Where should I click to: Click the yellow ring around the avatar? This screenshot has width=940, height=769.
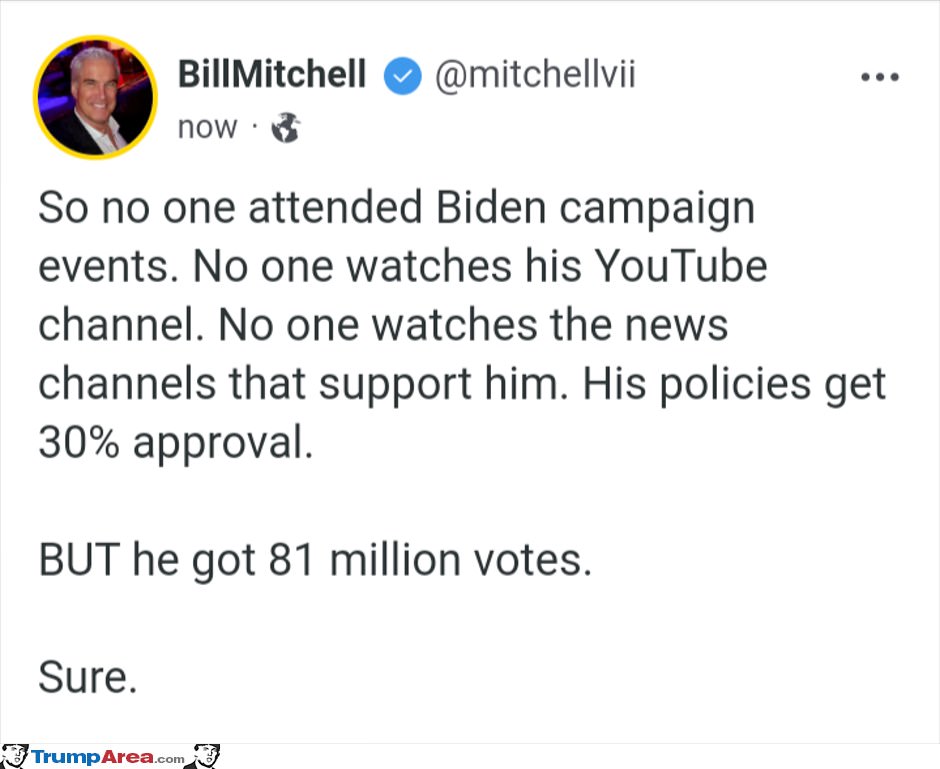coord(95,38)
